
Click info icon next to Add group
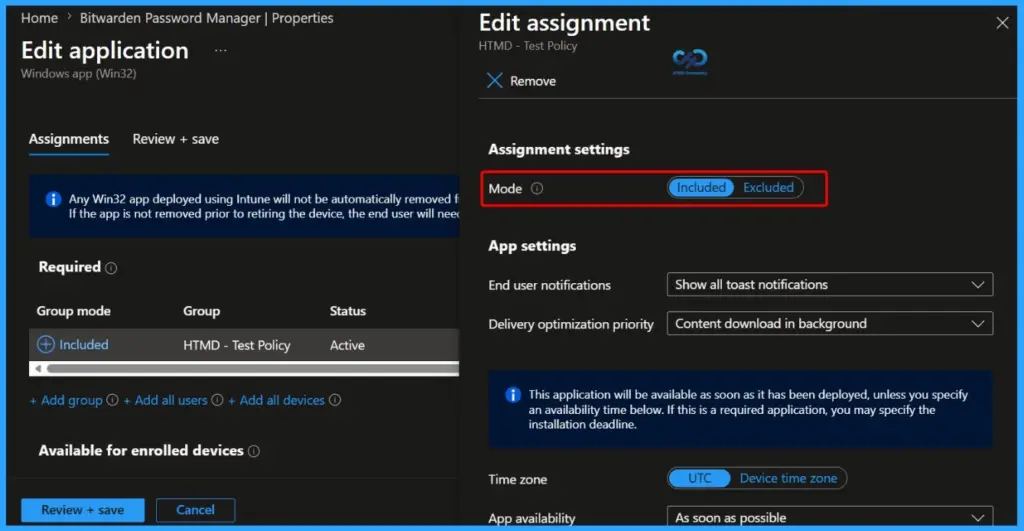click(112, 400)
